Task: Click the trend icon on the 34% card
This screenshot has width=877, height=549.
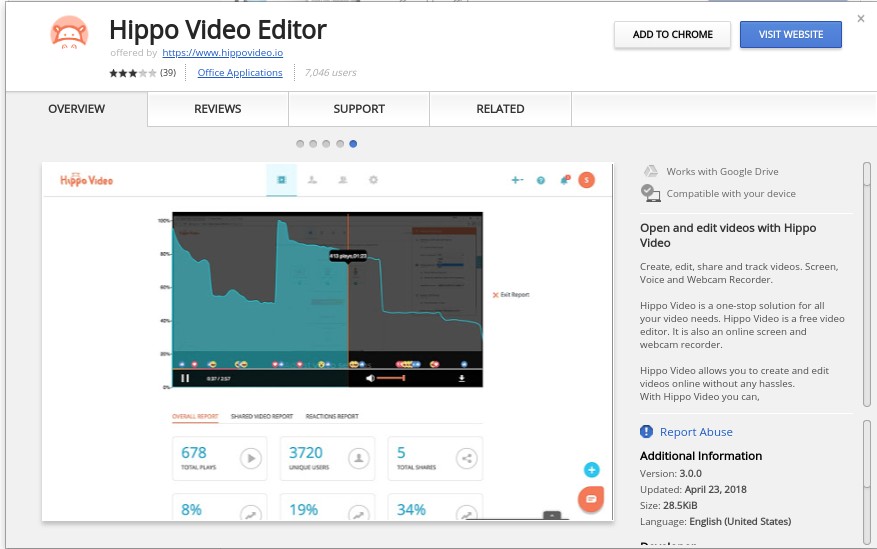Action: (x=466, y=513)
